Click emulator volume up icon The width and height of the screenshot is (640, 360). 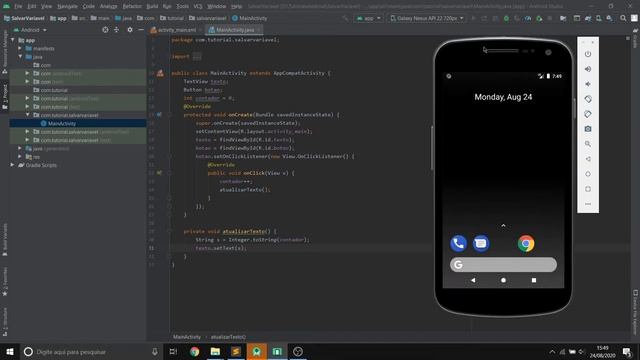[x=588, y=69]
